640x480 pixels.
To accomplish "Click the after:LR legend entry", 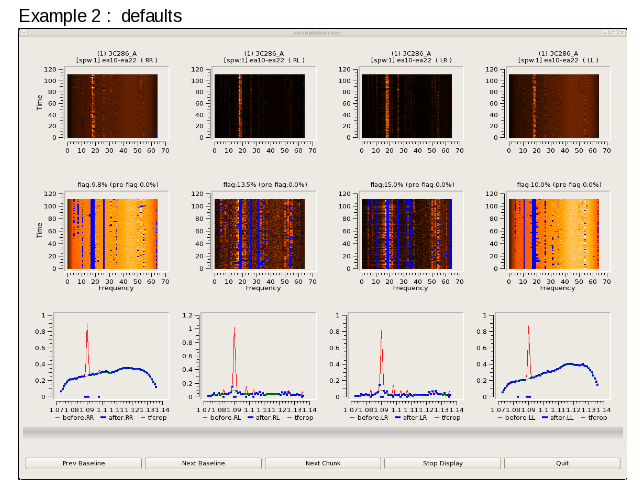I will click(411, 418).
